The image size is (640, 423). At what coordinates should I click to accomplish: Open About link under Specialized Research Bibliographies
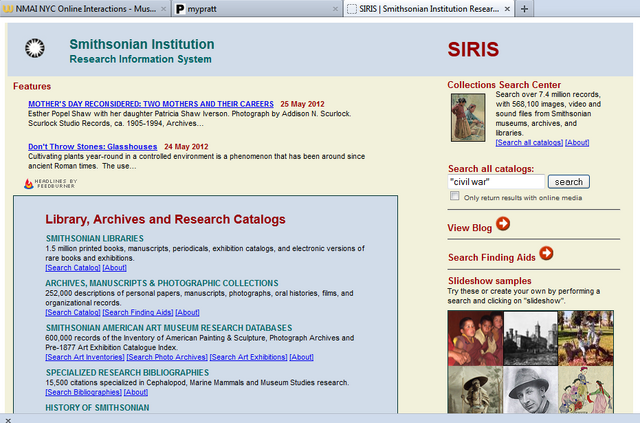click(x=136, y=392)
